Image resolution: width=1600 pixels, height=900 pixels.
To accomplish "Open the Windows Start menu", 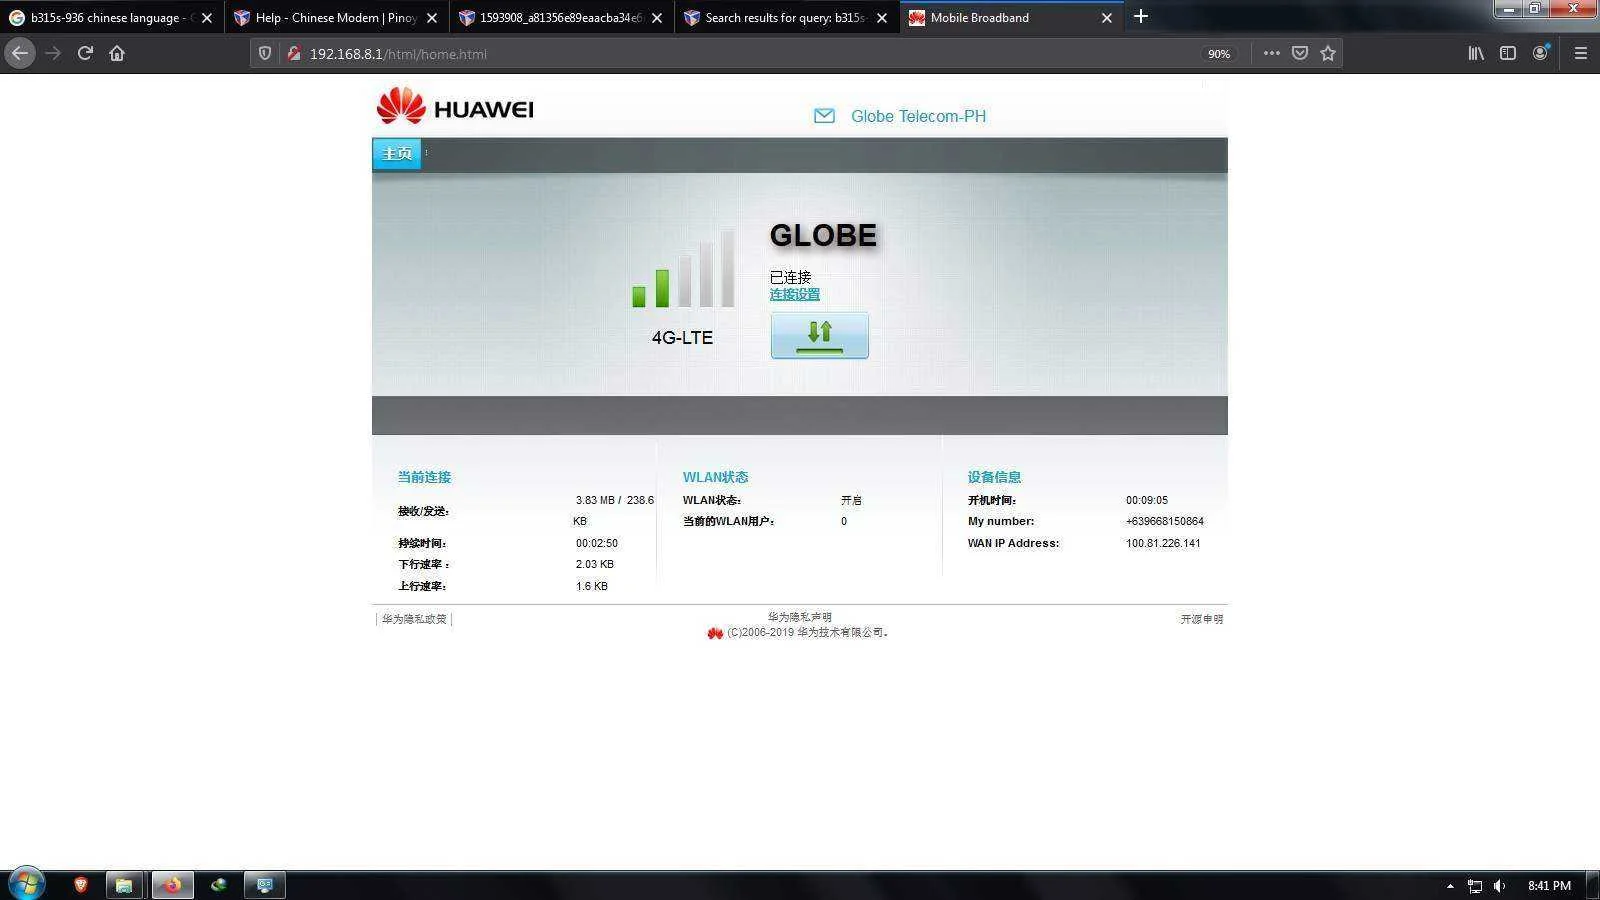I will pos(26,884).
